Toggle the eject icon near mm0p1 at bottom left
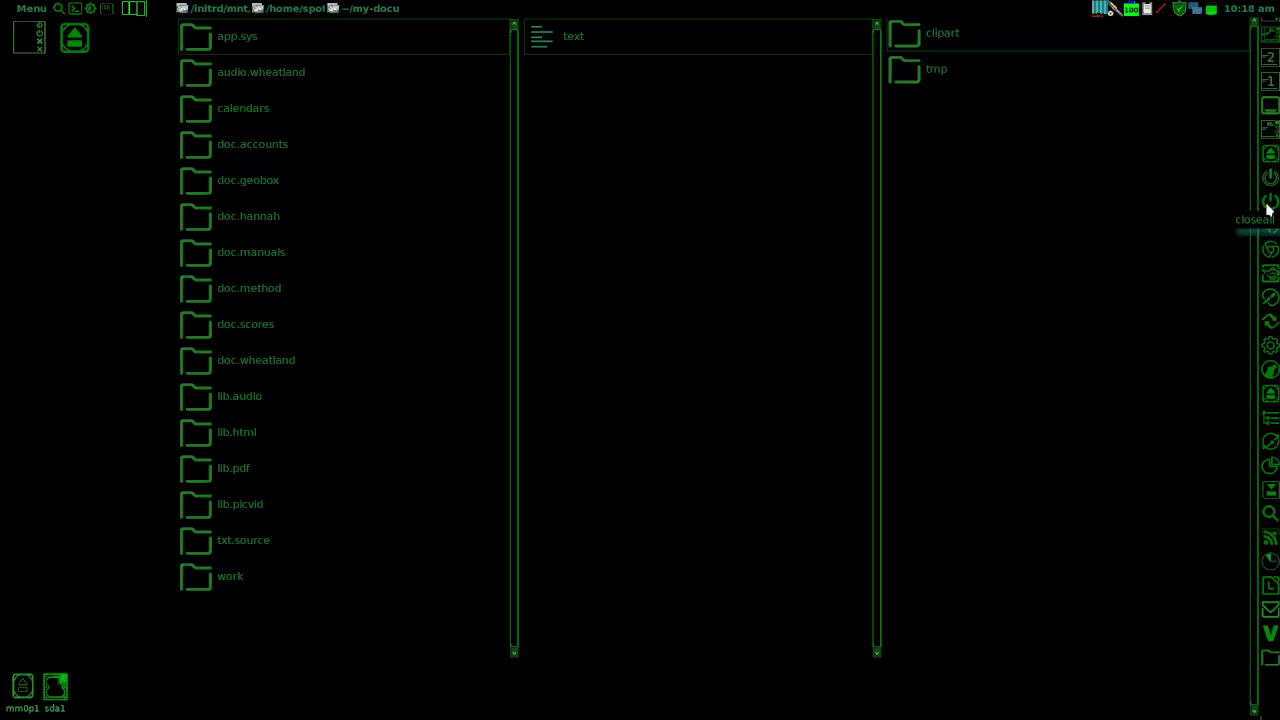This screenshot has width=1280, height=720. pos(22,685)
